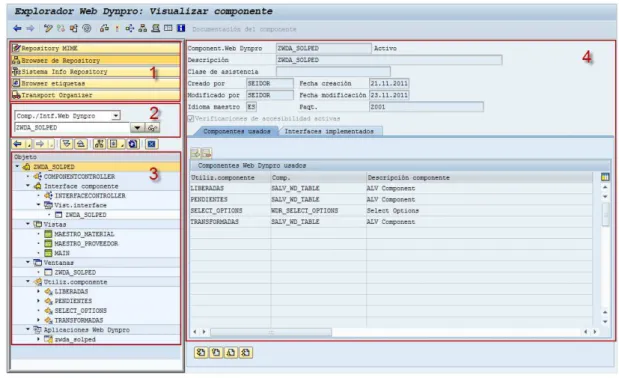Click the expand all nodes icon above the tree
The image size is (619, 378).
66,144
